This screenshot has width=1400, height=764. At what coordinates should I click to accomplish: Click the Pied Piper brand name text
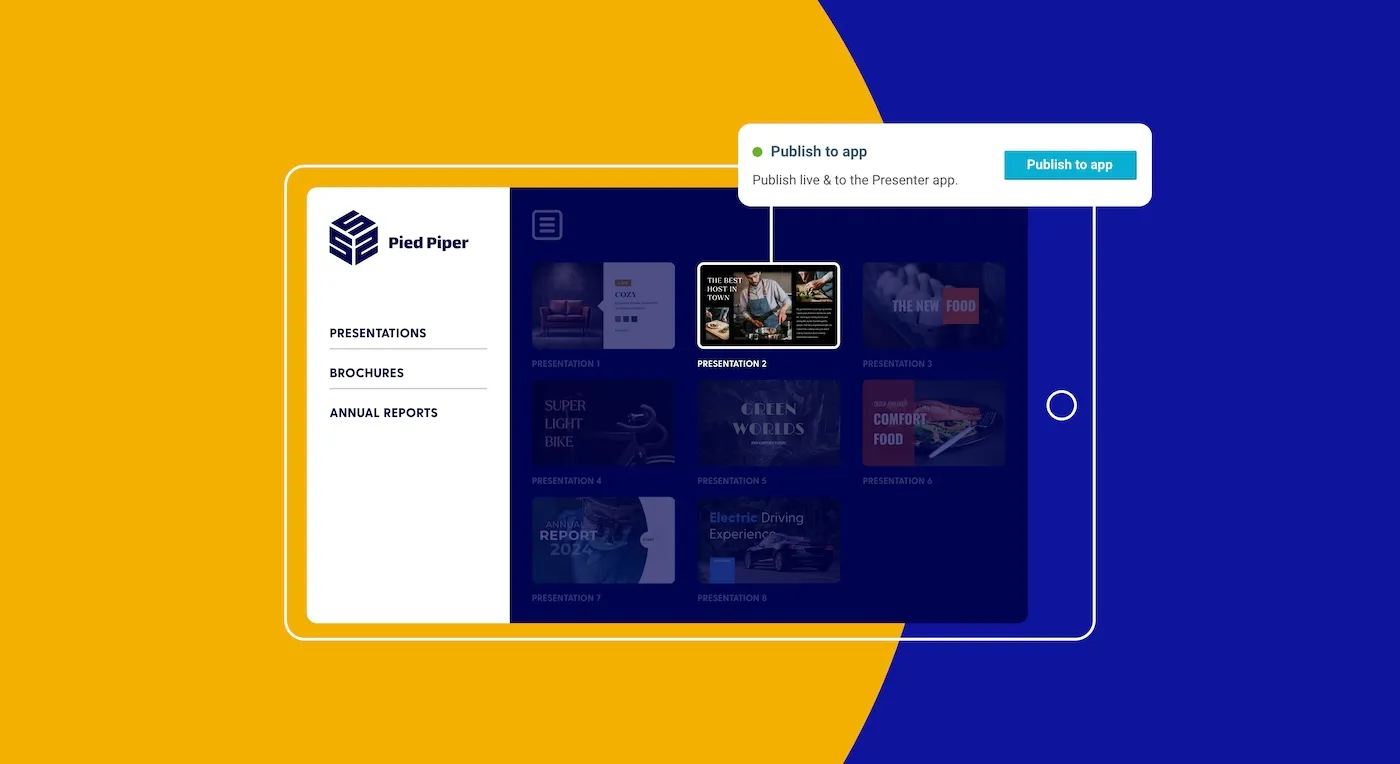pyautogui.click(x=428, y=243)
